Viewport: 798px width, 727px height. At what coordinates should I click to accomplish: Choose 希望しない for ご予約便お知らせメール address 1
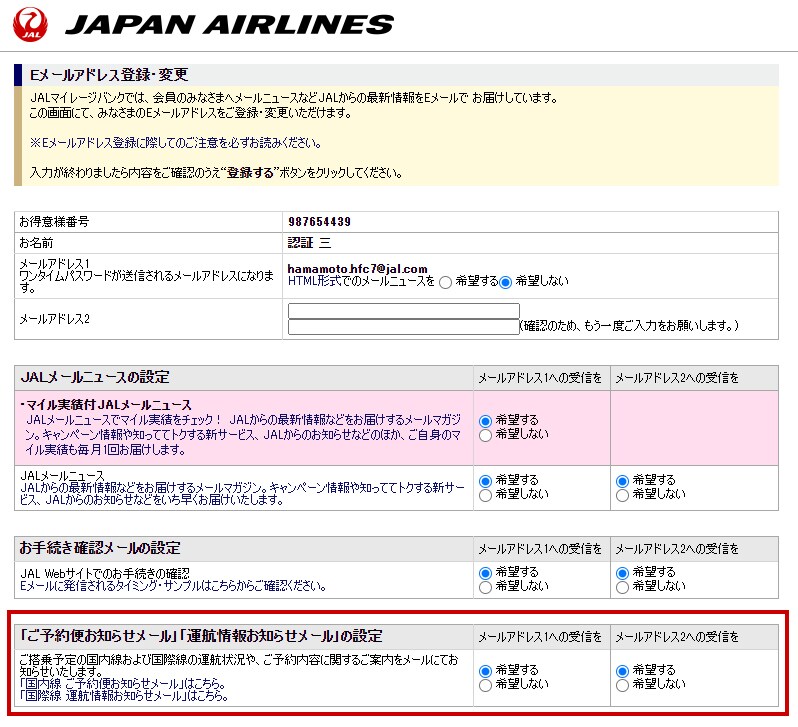pyautogui.click(x=486, y=684)
